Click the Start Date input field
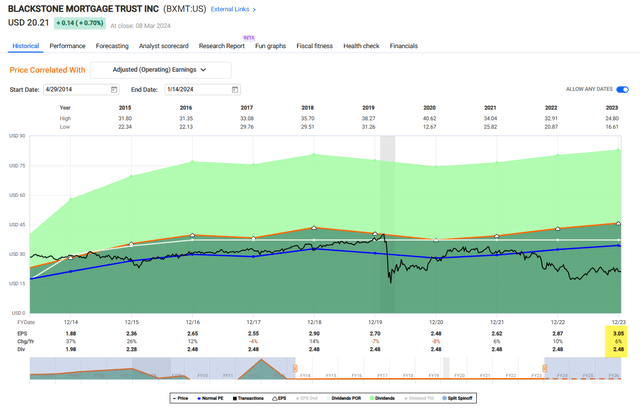The height and width of the screenshot is (410, 640). (81, 89)
